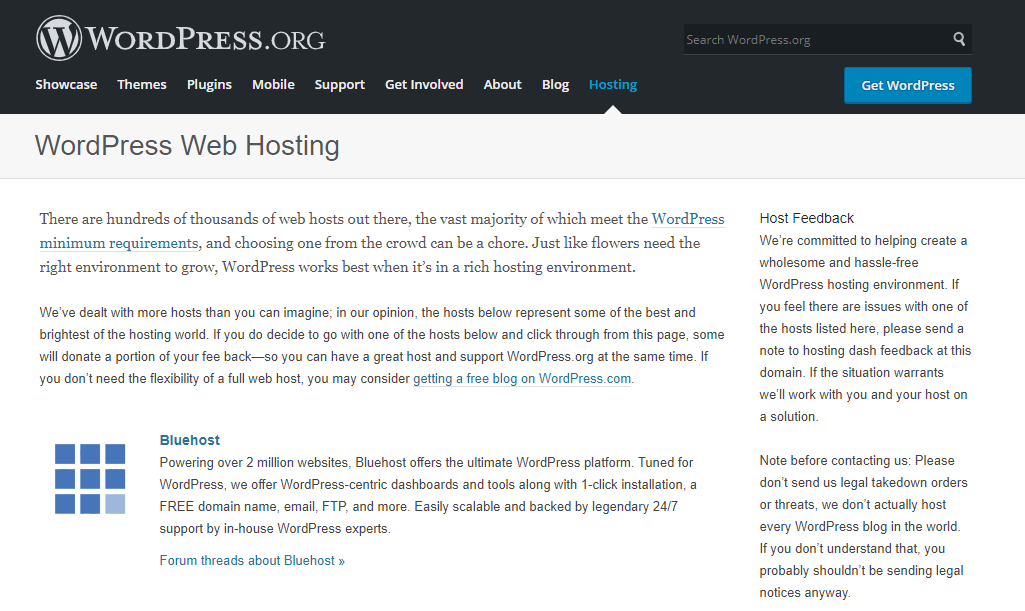
Task: Click the Get WordPress button
Action: coord(907,85)
